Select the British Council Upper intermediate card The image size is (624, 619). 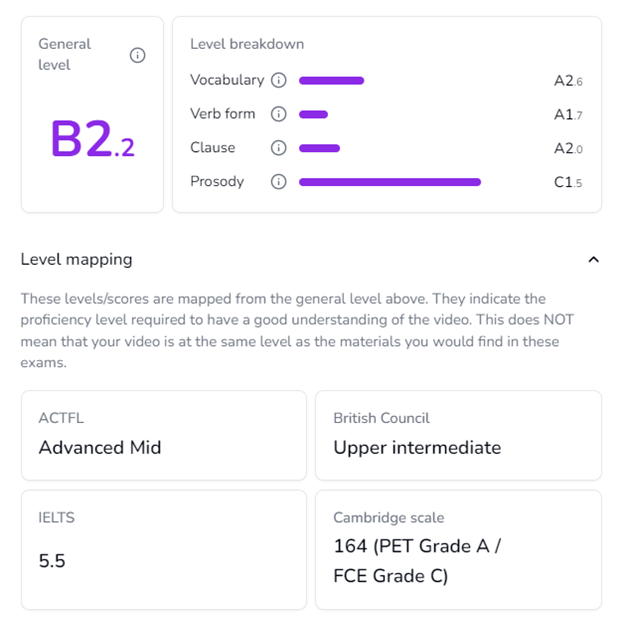click(458, 435)
